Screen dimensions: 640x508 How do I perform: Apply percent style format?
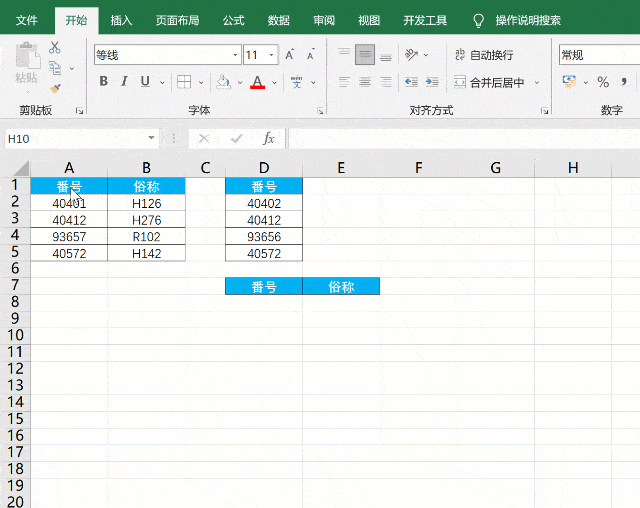click(603, 82)
